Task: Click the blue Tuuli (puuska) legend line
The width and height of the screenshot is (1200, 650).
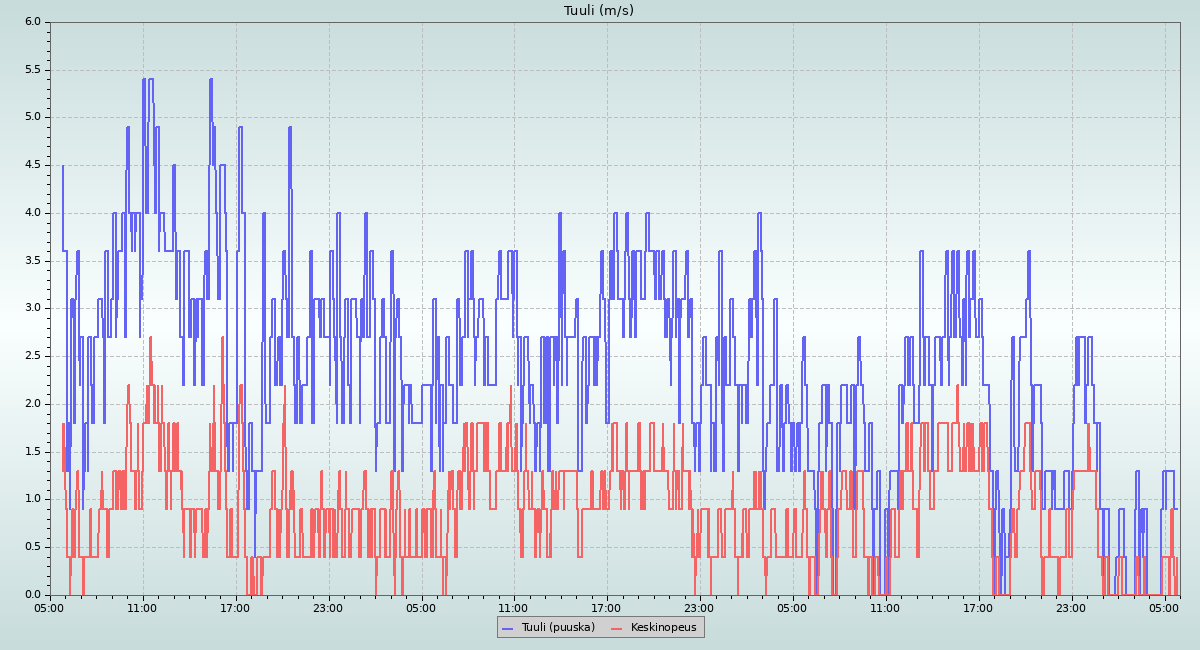Action: coord(507,628)
